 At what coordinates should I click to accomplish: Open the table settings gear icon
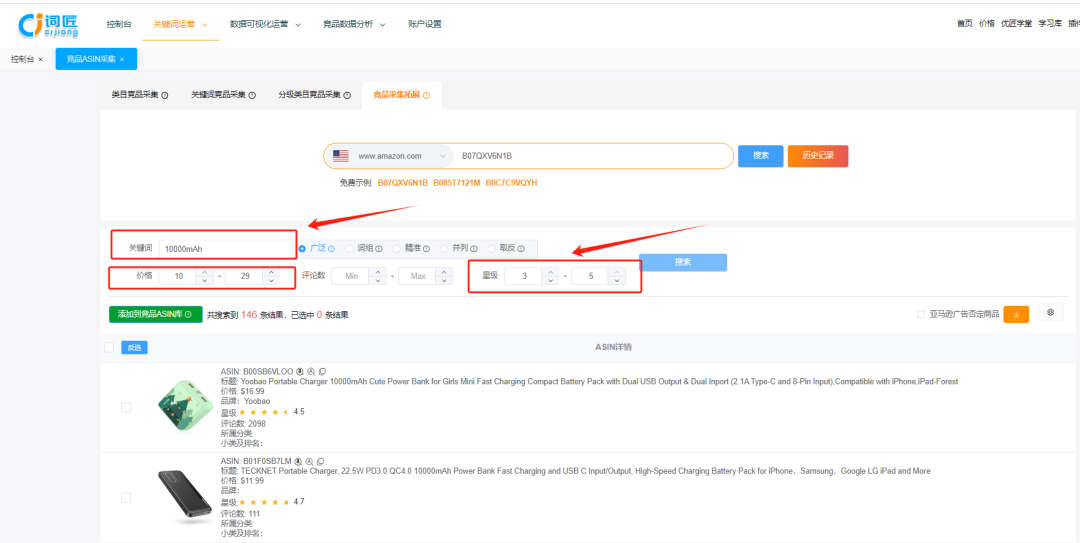pyautogui.click(x=1050, y=313)
